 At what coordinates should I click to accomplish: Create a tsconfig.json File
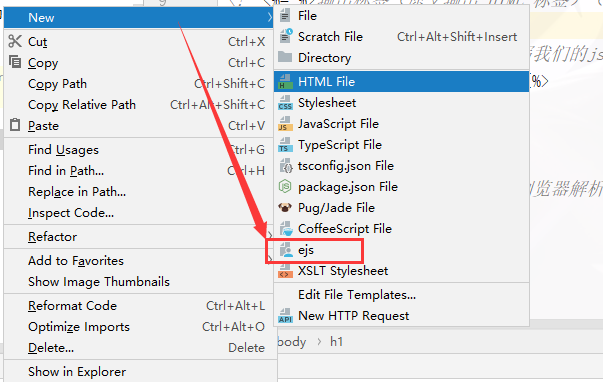click(x=401, y=166)
